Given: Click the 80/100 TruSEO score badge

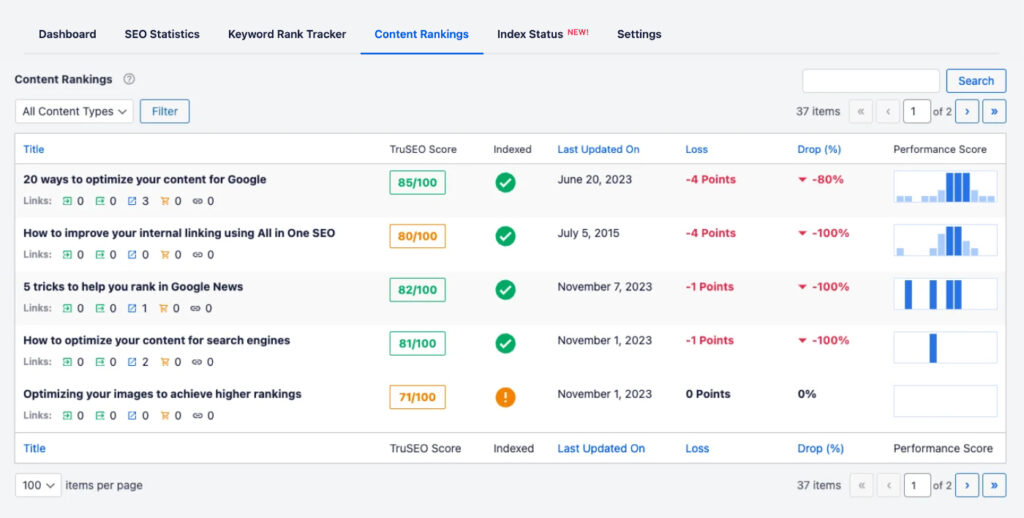Looking at the screenshot, I should (417, 236).
